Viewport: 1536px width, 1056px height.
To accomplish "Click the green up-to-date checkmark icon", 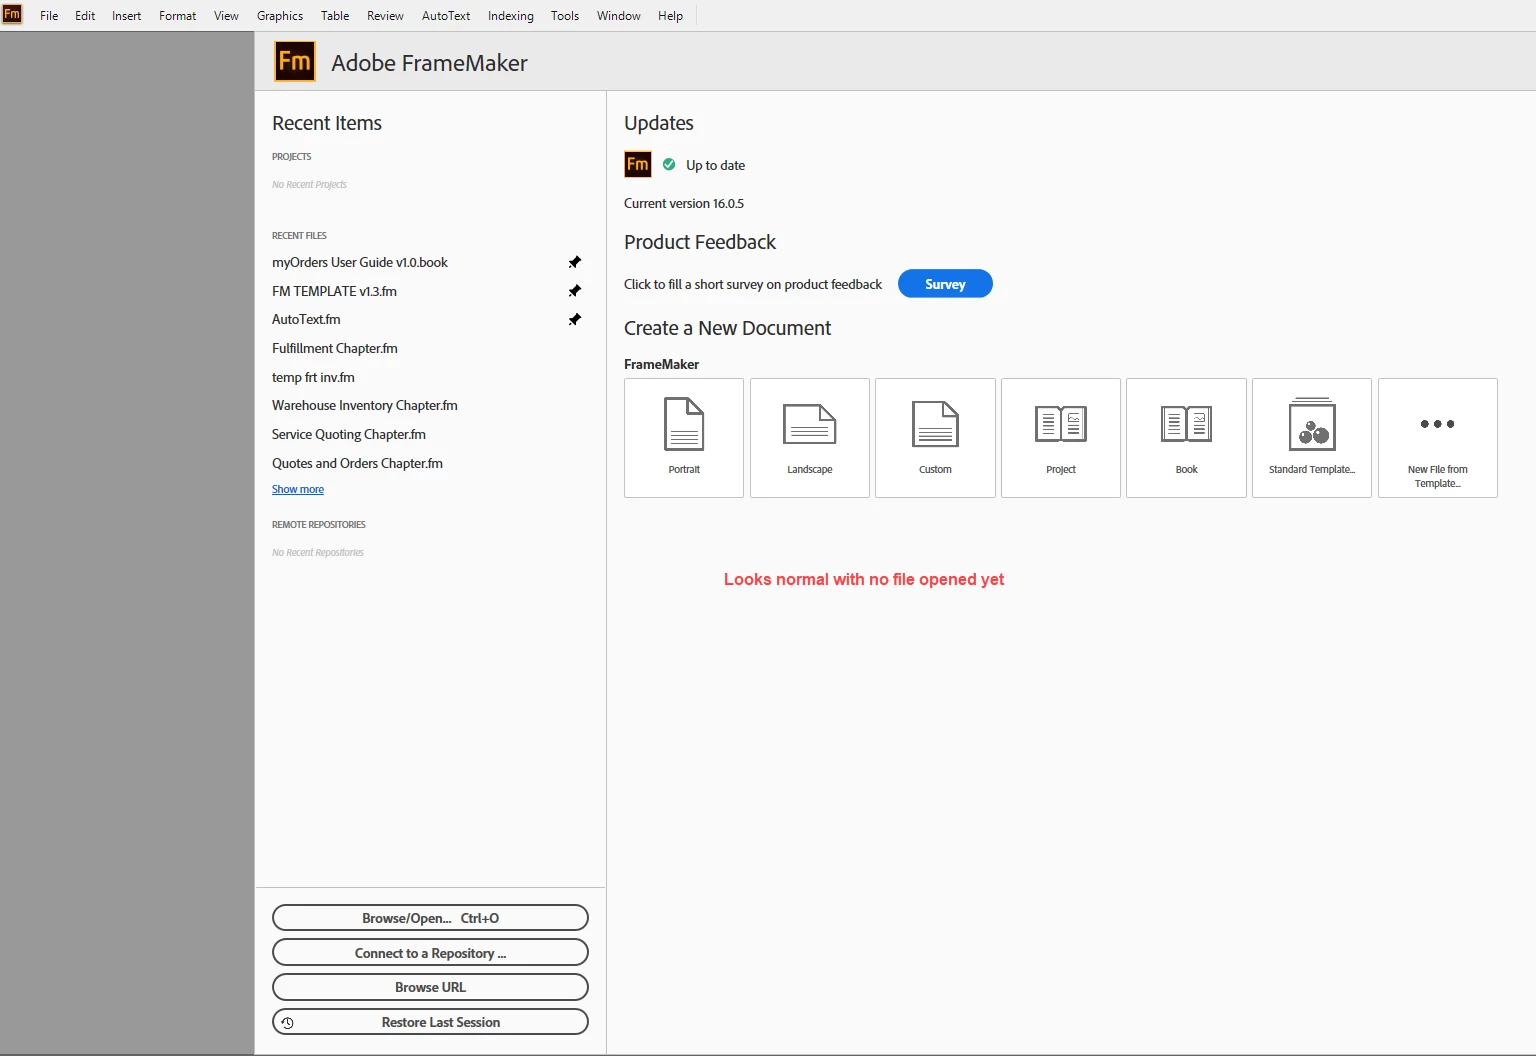I will point(669,164).
